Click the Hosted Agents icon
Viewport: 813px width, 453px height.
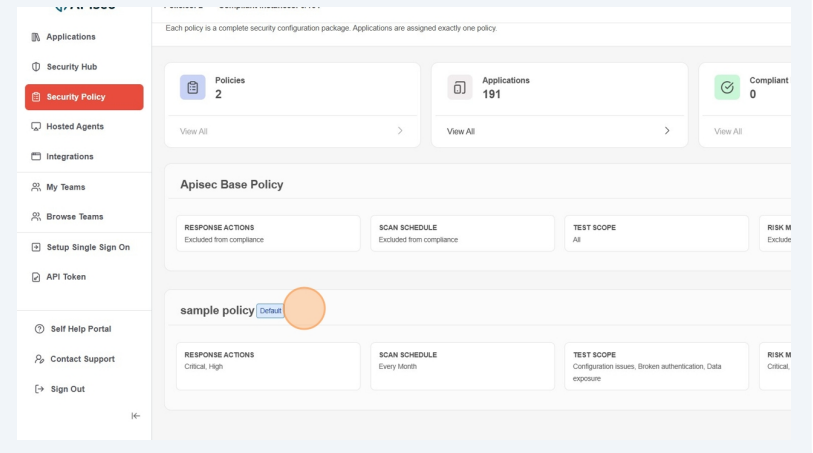[37, 127]
